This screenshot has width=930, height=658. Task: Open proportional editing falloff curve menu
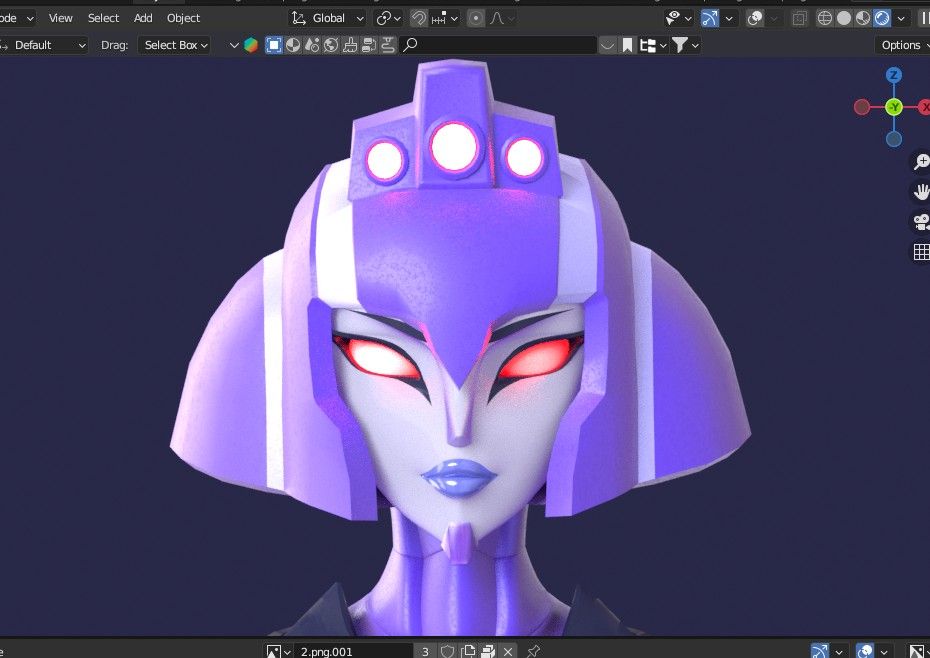tap(502, 18)
